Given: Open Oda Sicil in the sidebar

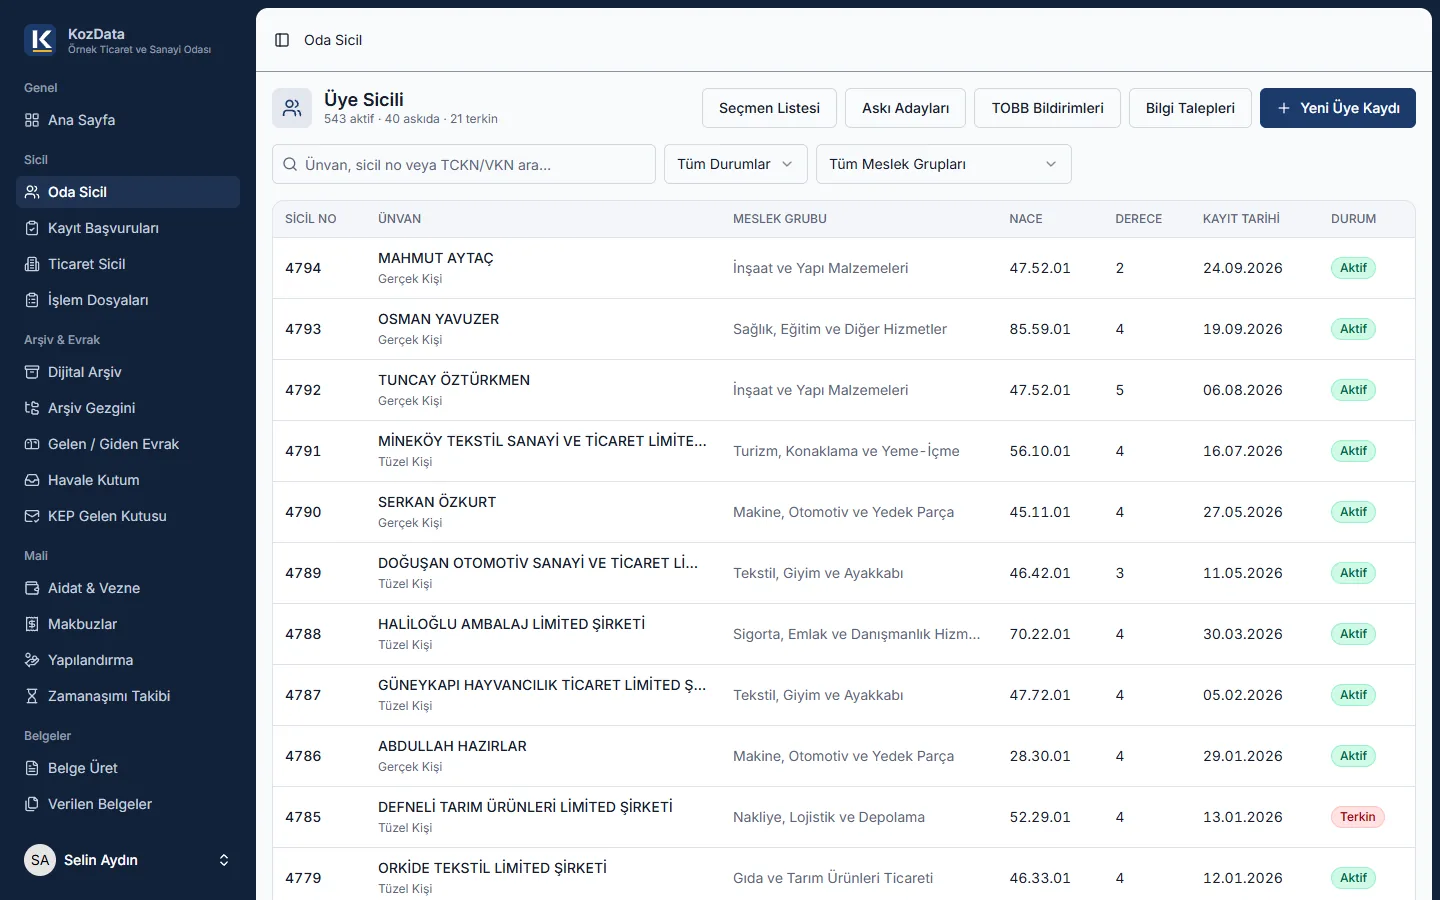Looking at the screenshot, I should click(x=128, y=192).
